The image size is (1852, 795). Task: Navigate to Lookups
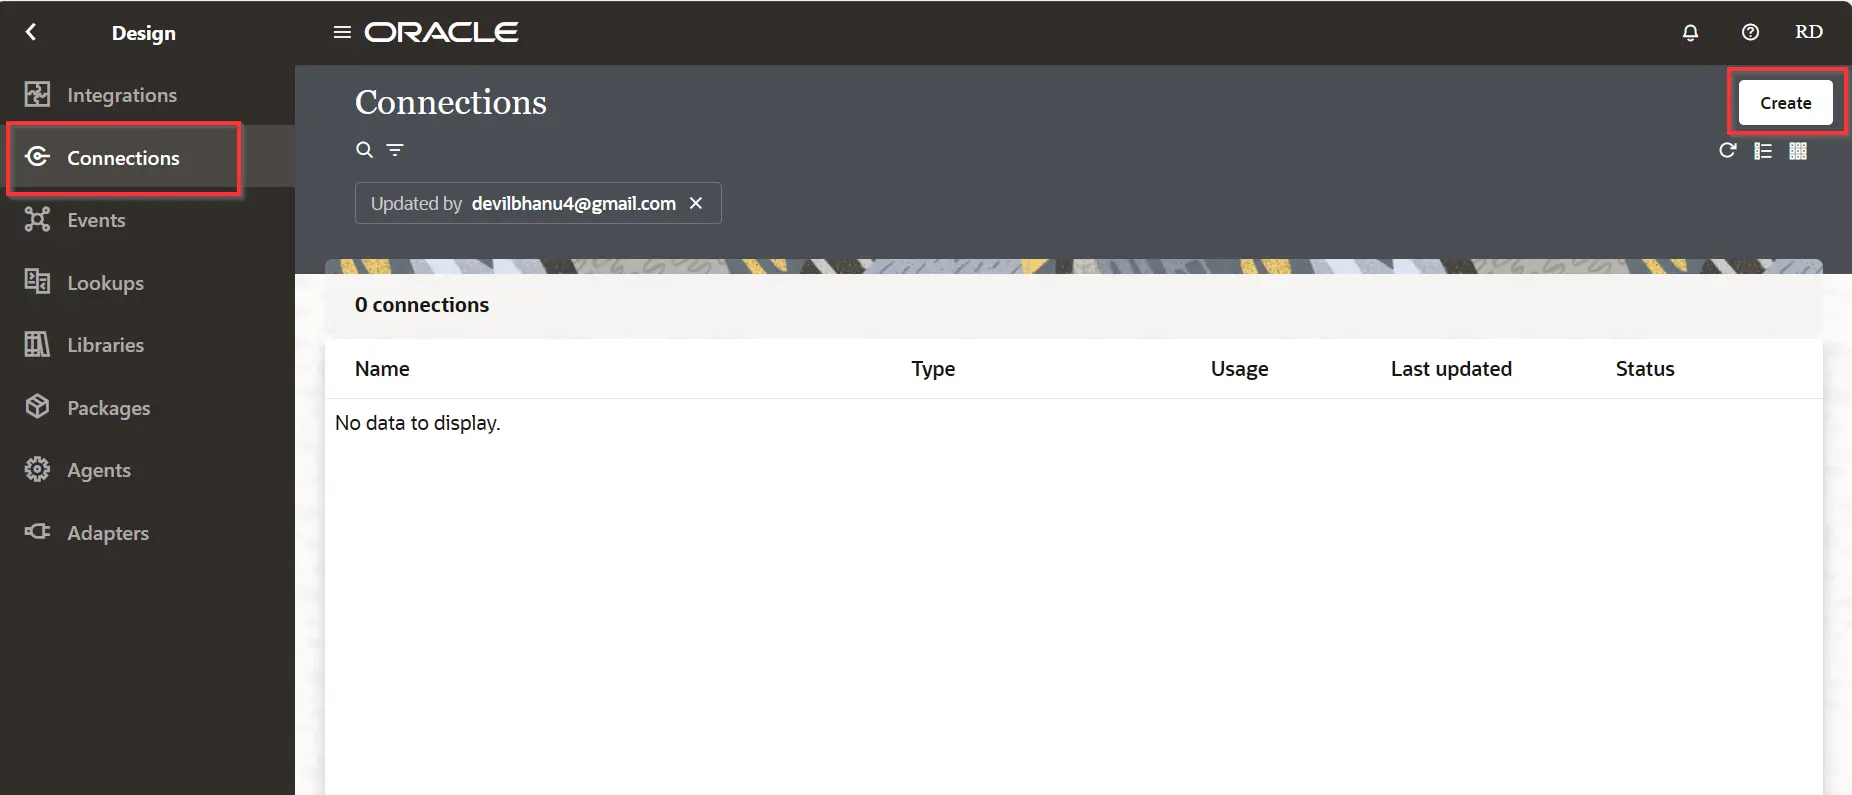105,283
